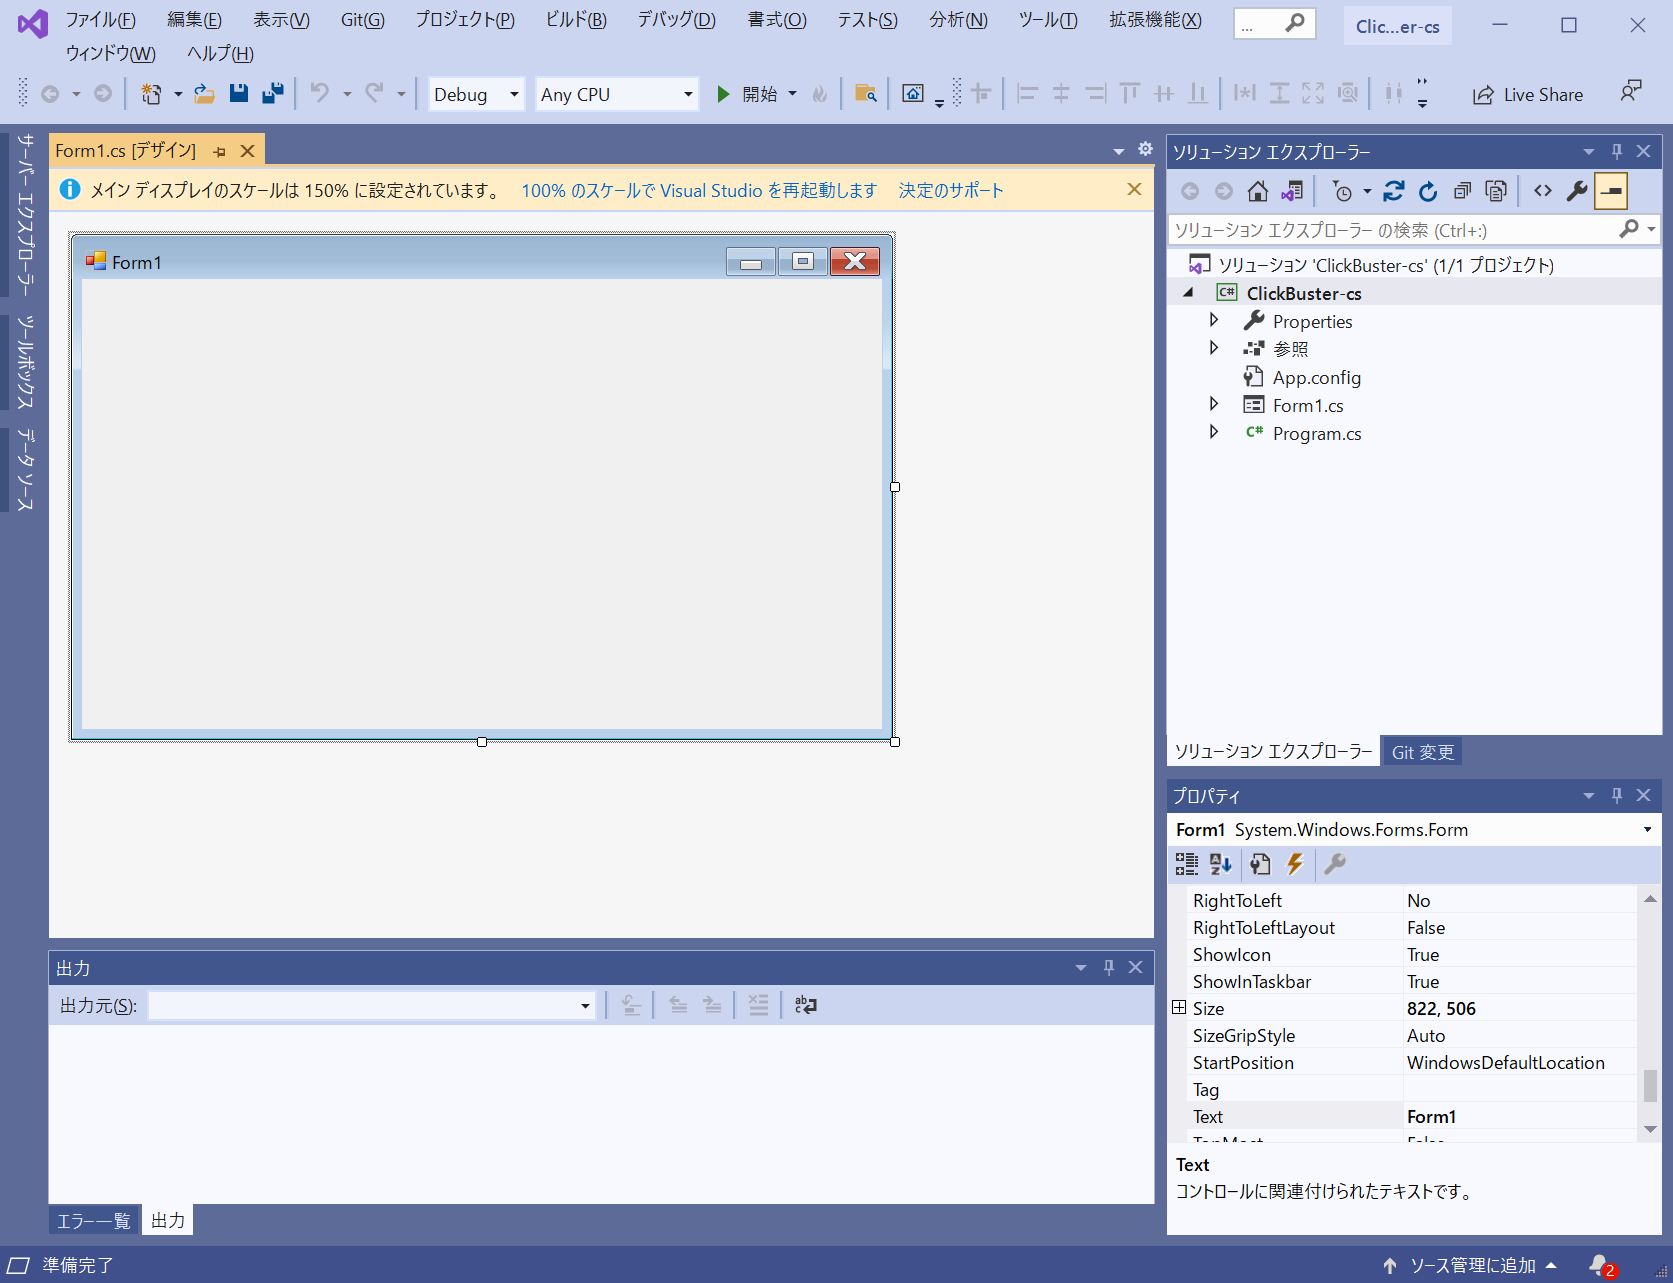The height and width of the screenshot is (1283, 1673).
Task: Click the Save All toolbar icon
Action: point(272,94)
